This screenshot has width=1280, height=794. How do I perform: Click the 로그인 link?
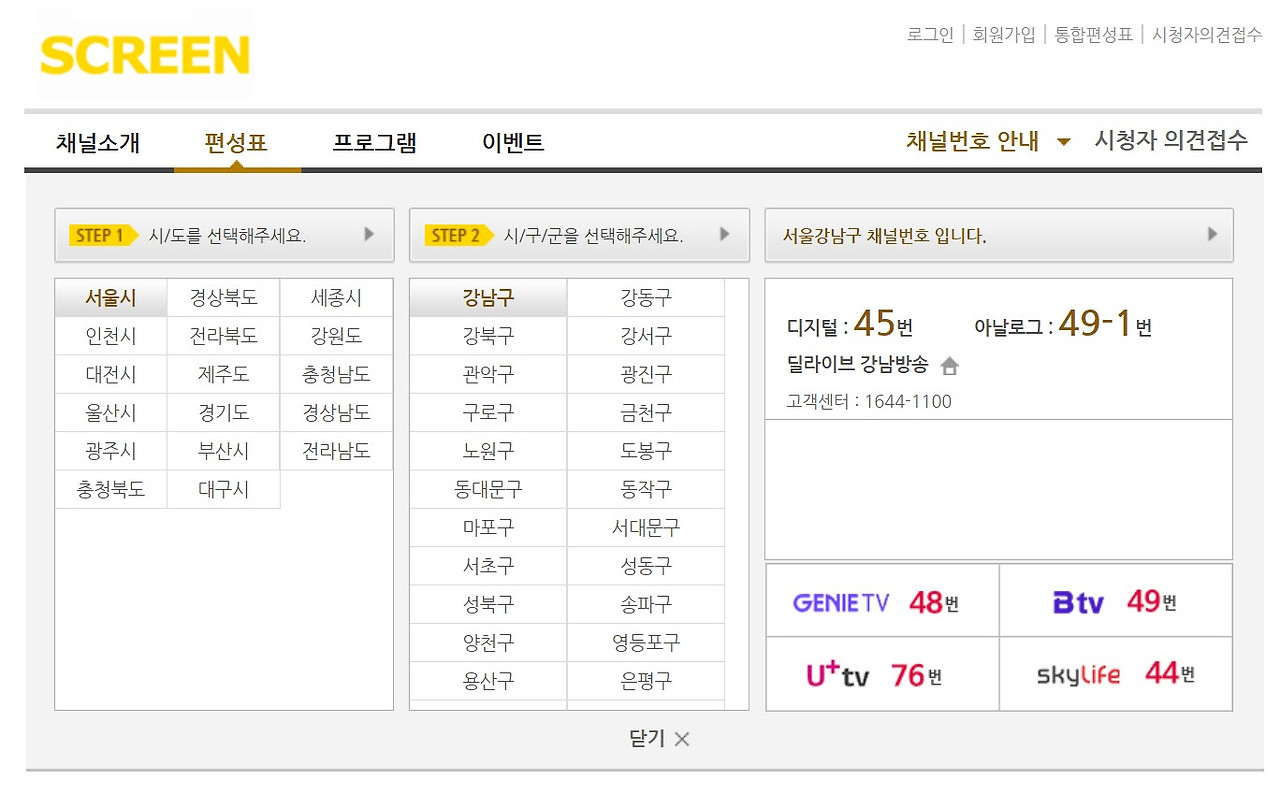(930, 34)
